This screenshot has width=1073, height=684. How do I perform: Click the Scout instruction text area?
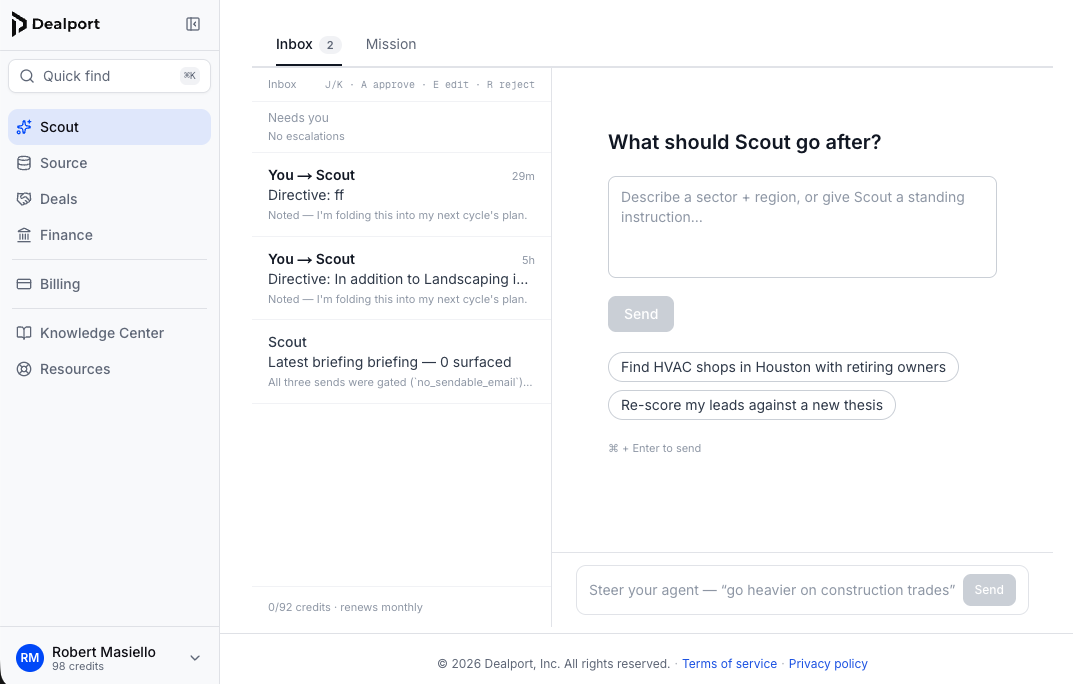tap(802, 227)
